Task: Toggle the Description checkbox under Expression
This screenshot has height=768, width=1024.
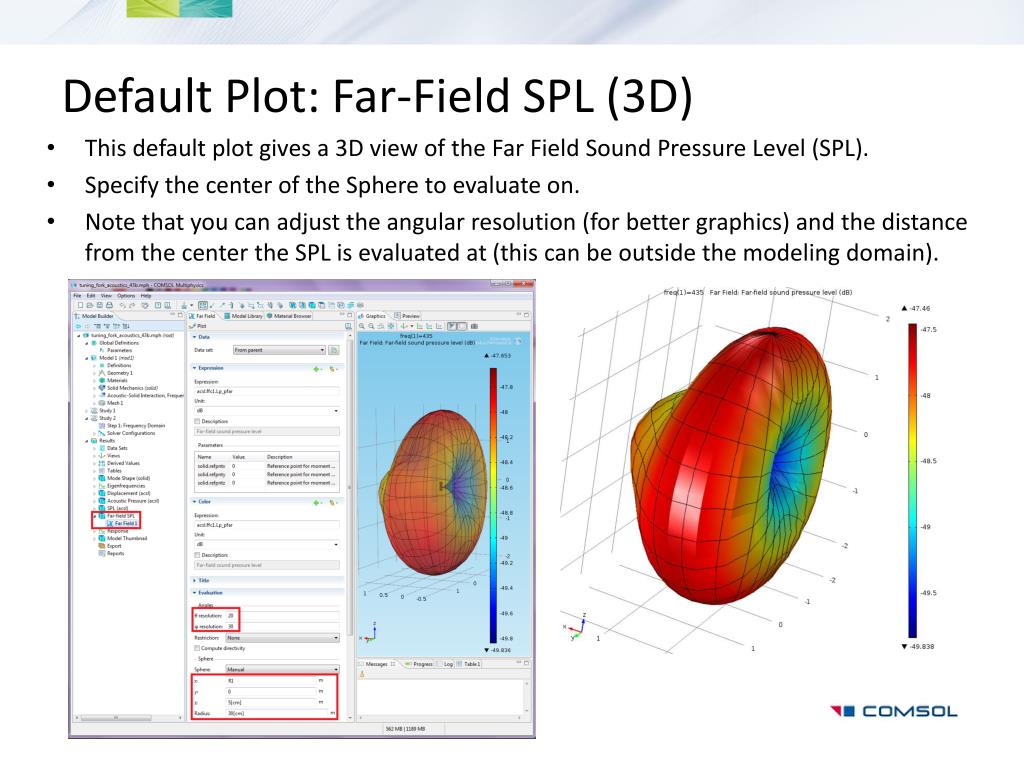Action: click(x=197, y=421)
